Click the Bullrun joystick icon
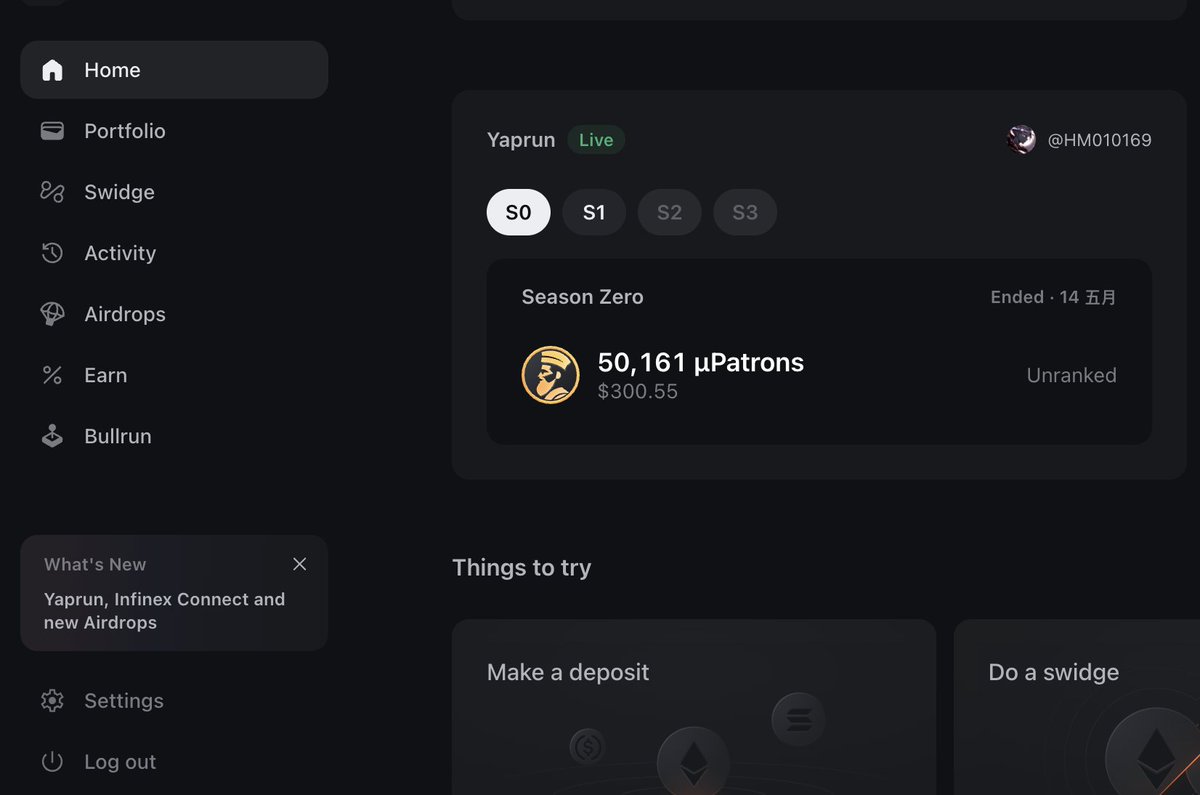1200x795 pixels. 52,436
